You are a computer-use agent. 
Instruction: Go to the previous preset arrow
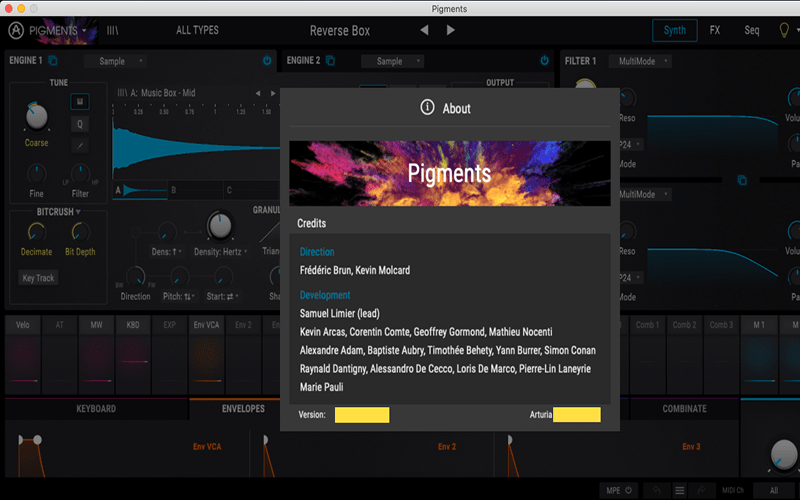click(425, 31)
